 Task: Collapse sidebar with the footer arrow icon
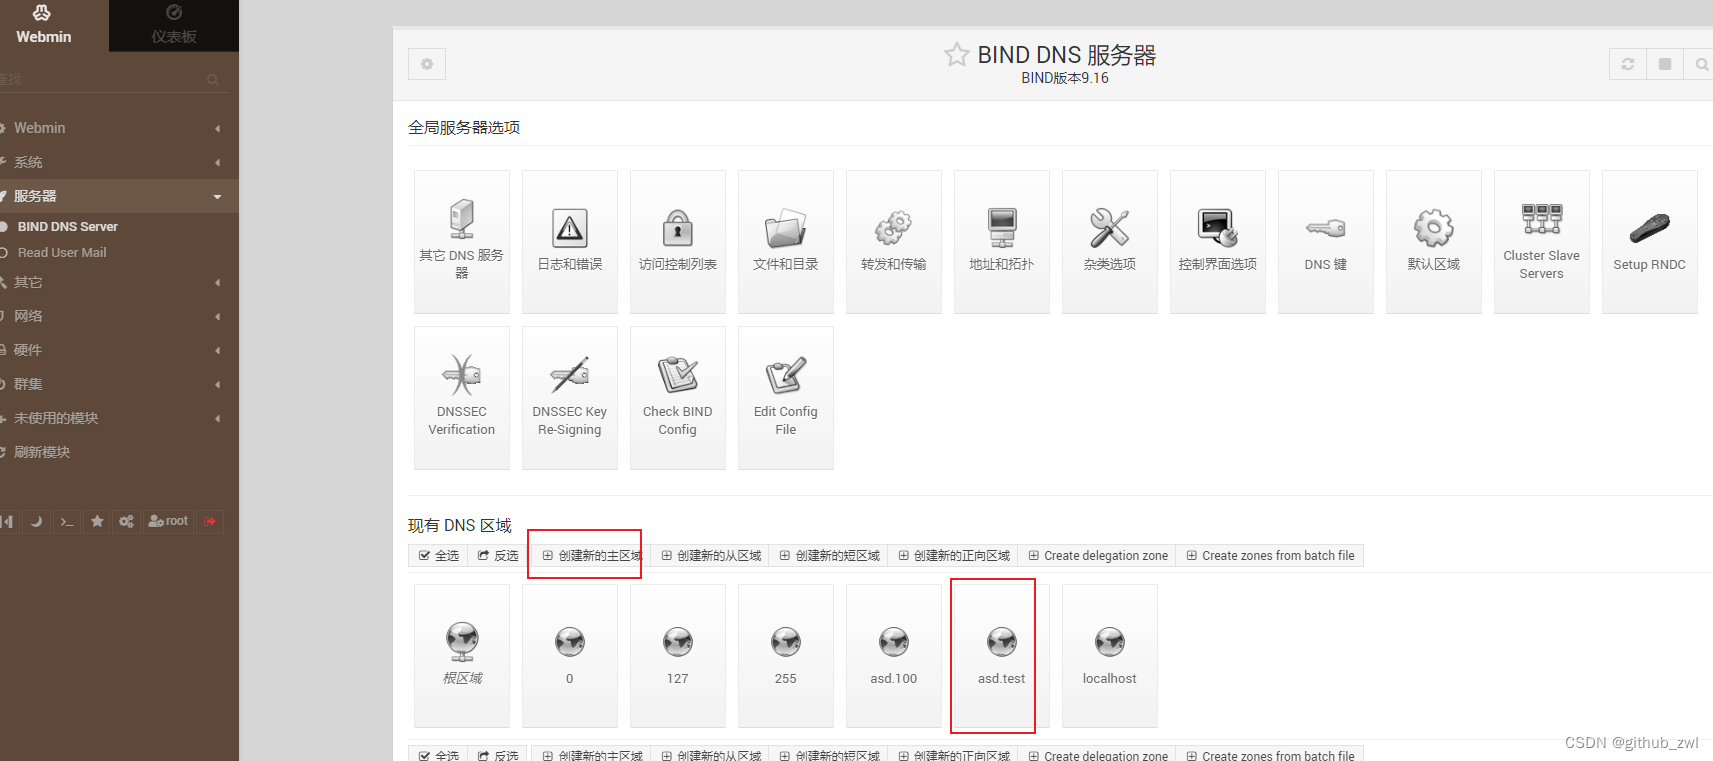(x=8, y=521)
